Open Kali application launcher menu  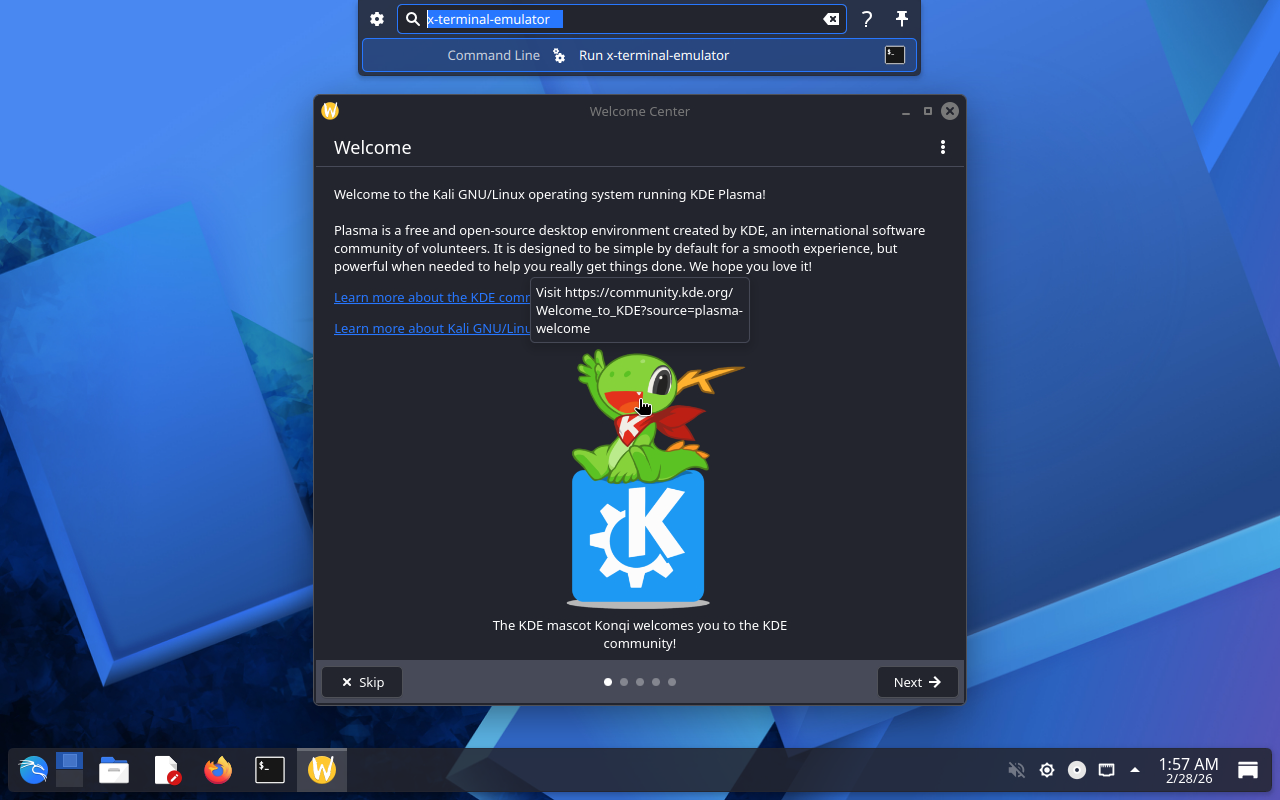[33, 769]
